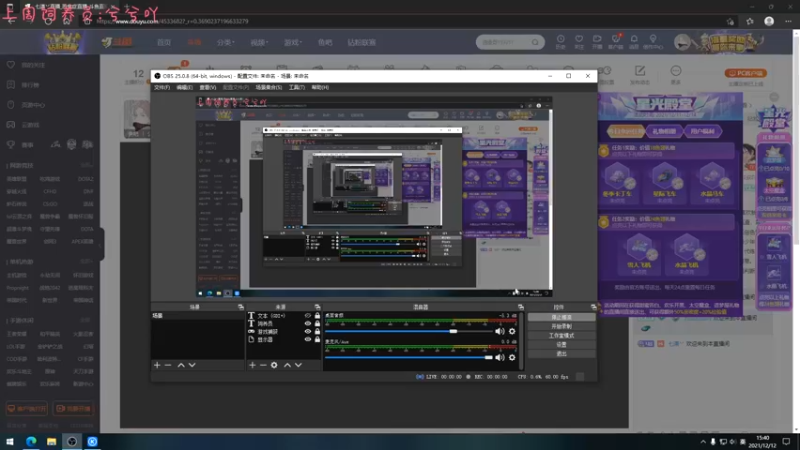Toggle visibility of 饲养员 text source
This screenshot has height=450, width=800.
coord(308,323)
